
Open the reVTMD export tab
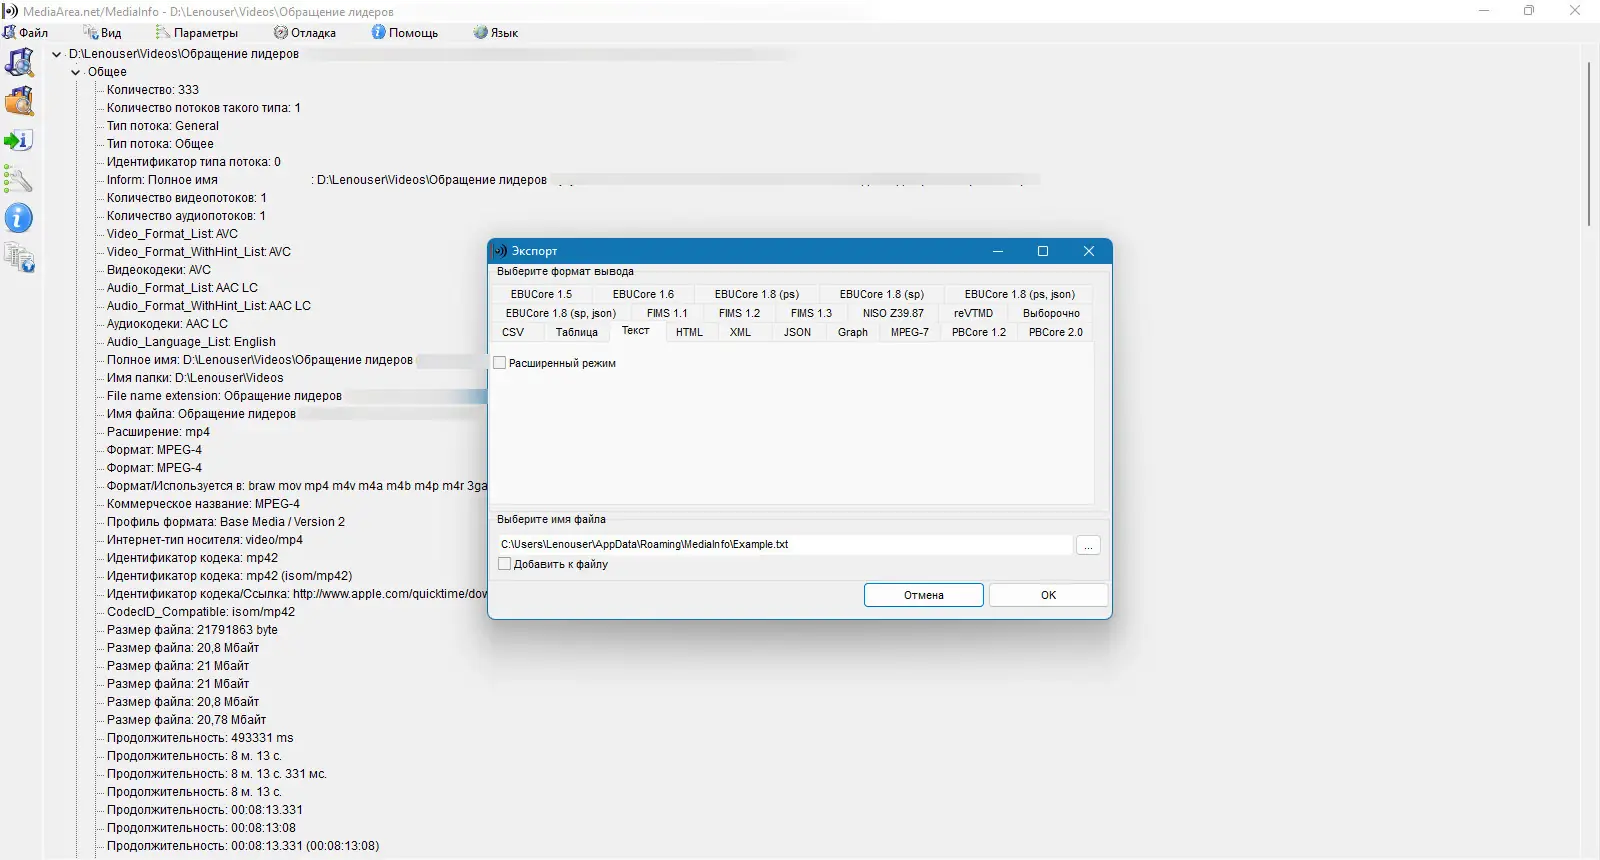[x=973, y=313]
